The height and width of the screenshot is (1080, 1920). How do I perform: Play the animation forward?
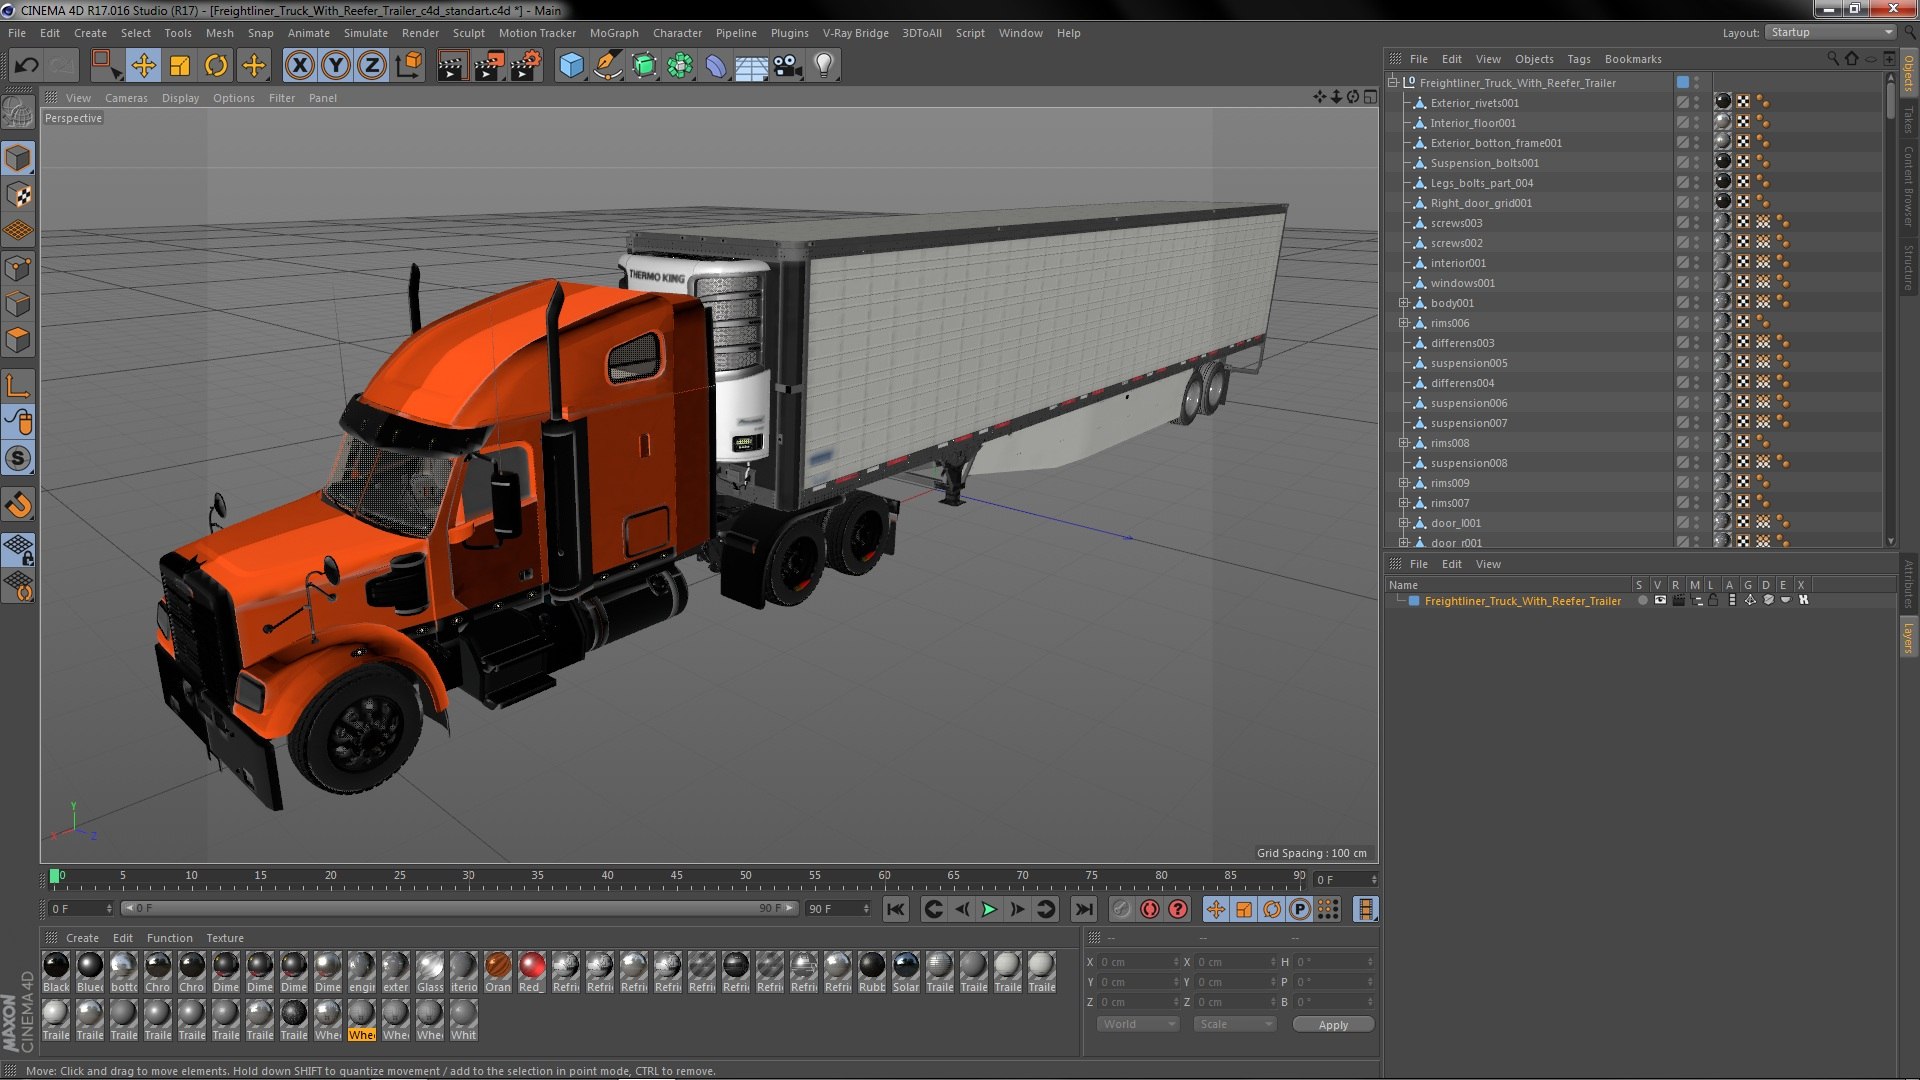click(x=989, y=909)
